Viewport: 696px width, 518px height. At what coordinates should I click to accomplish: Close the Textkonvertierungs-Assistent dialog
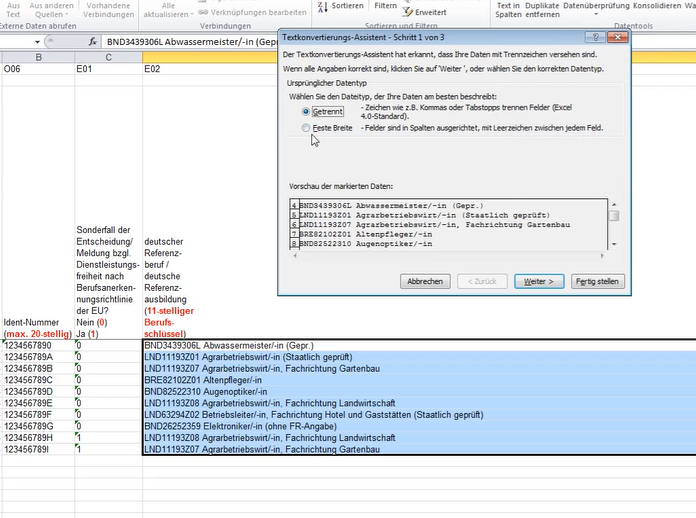tap(619, 36)
